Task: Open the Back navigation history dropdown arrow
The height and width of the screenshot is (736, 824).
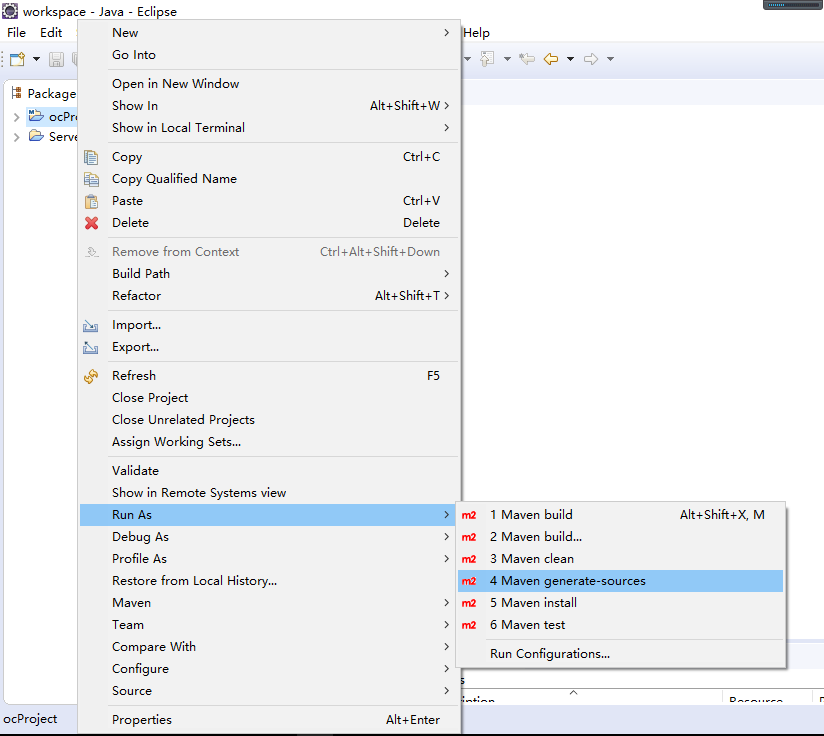Action: pyautogui.click(x=570, y=59)
